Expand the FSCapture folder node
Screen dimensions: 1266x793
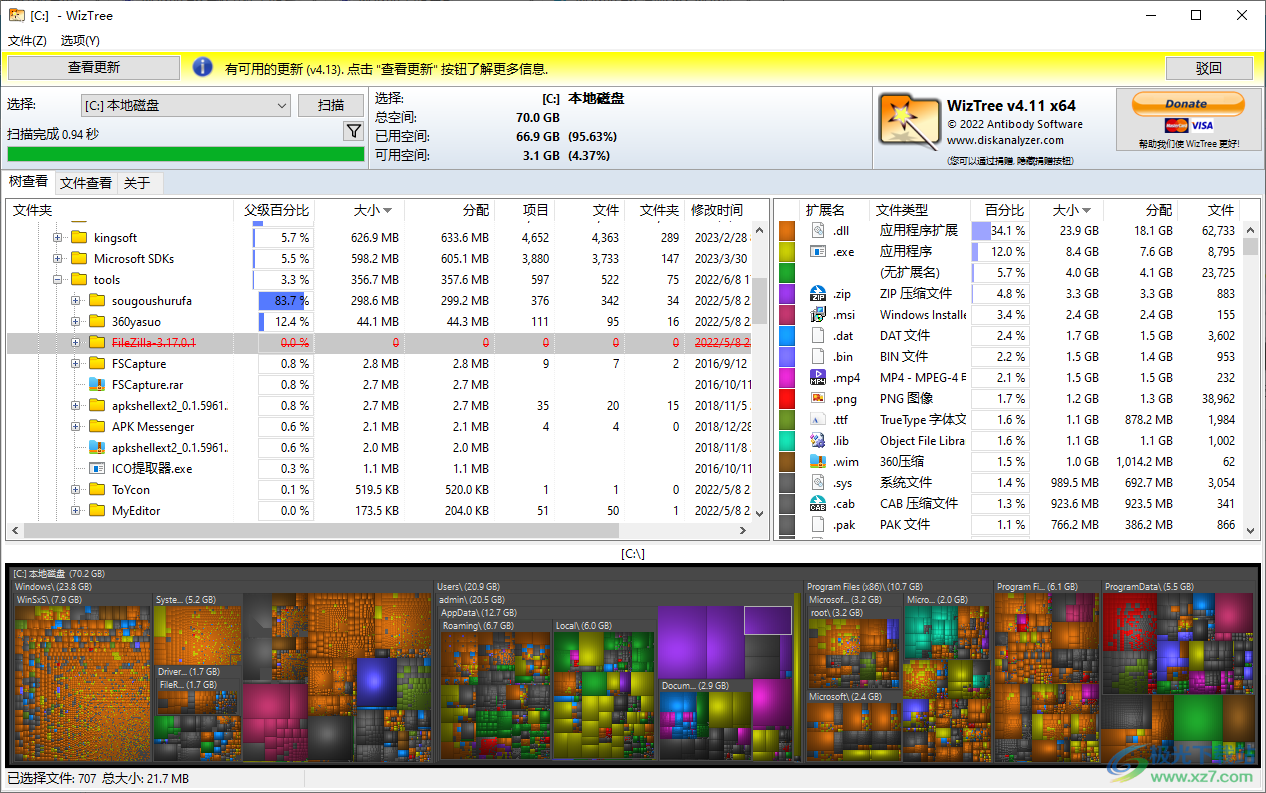tap(76, 363)
